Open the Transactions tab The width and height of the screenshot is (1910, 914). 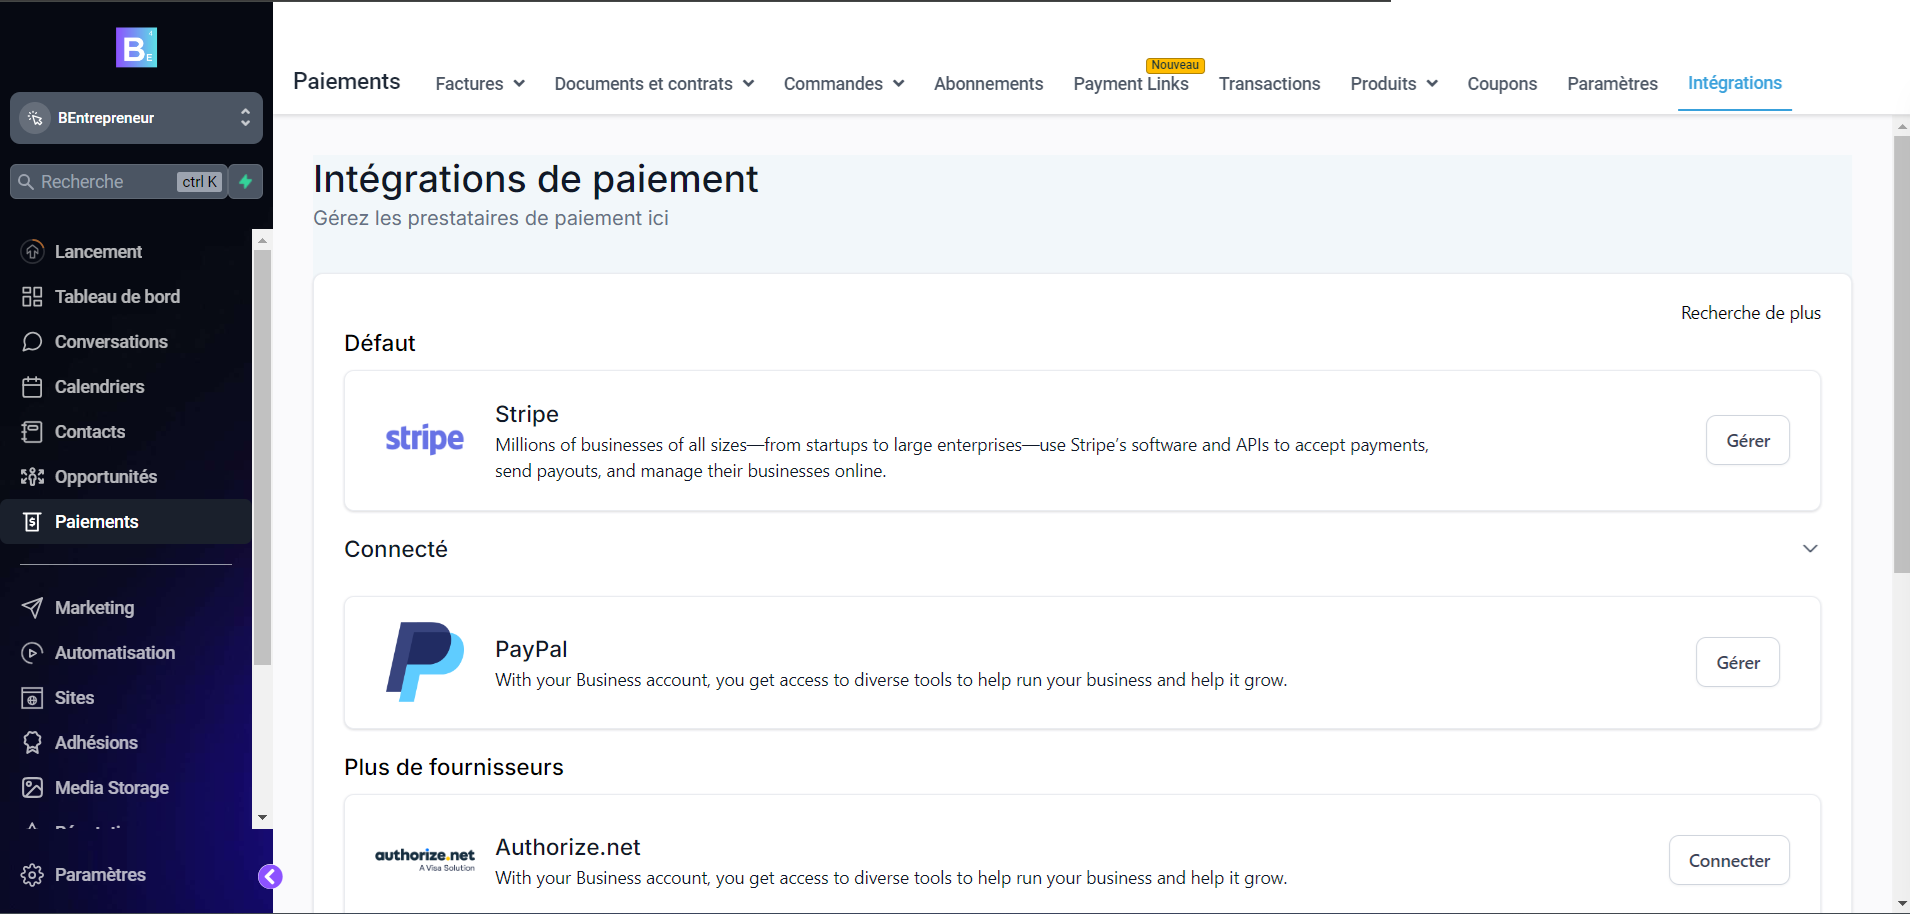pos(1269,84)
